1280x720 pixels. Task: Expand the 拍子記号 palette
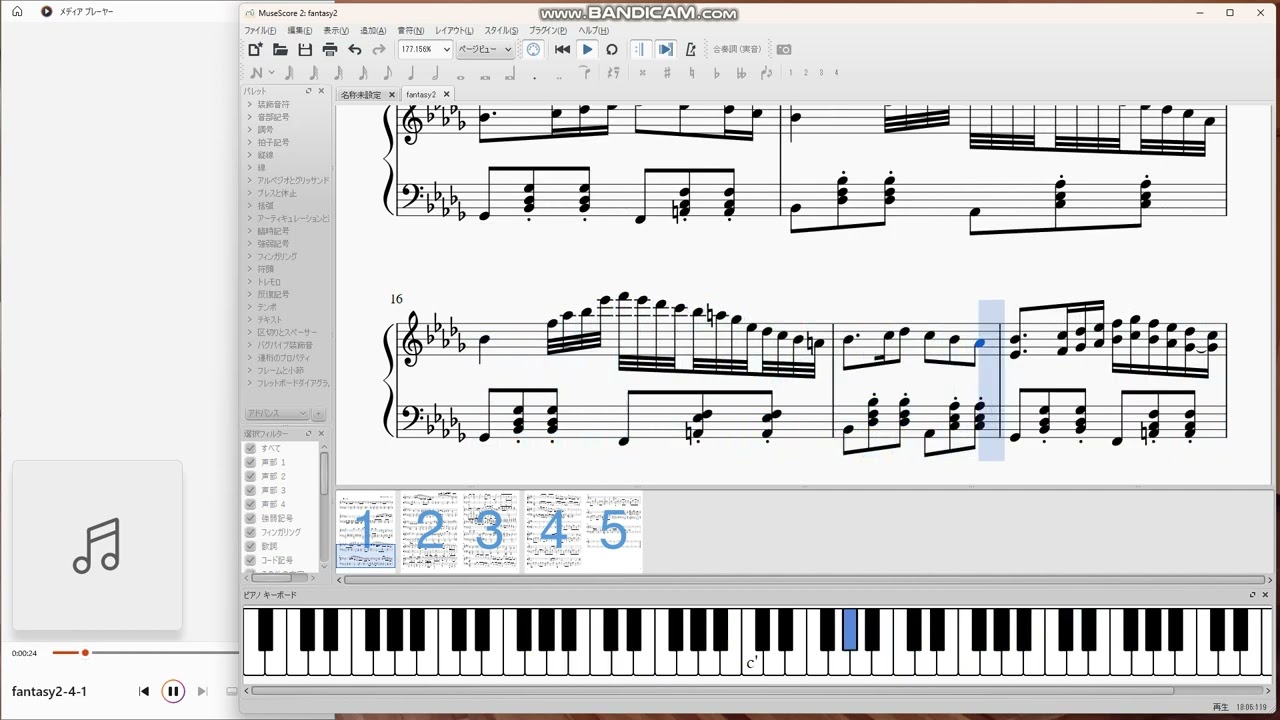pos(249,142)
